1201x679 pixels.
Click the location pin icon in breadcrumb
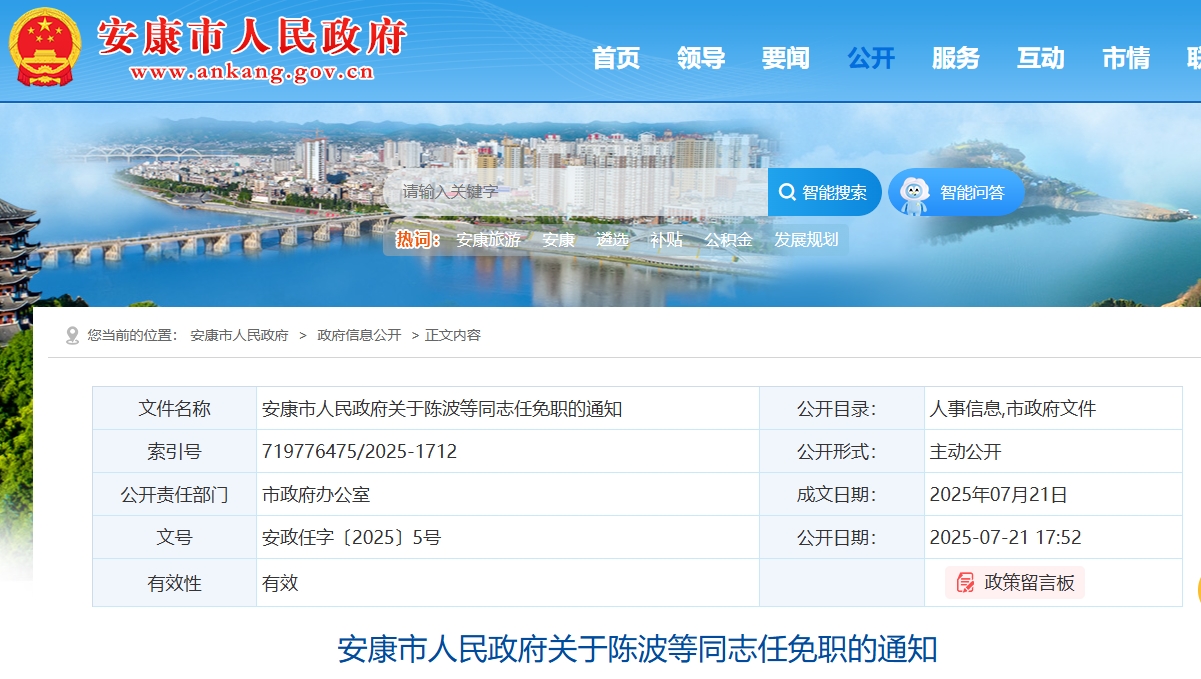click(x=72, y=336)
